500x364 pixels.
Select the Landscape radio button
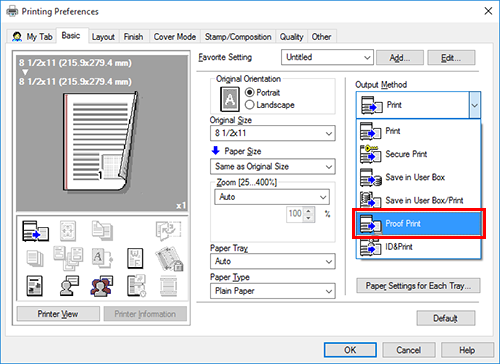(249, 105)
